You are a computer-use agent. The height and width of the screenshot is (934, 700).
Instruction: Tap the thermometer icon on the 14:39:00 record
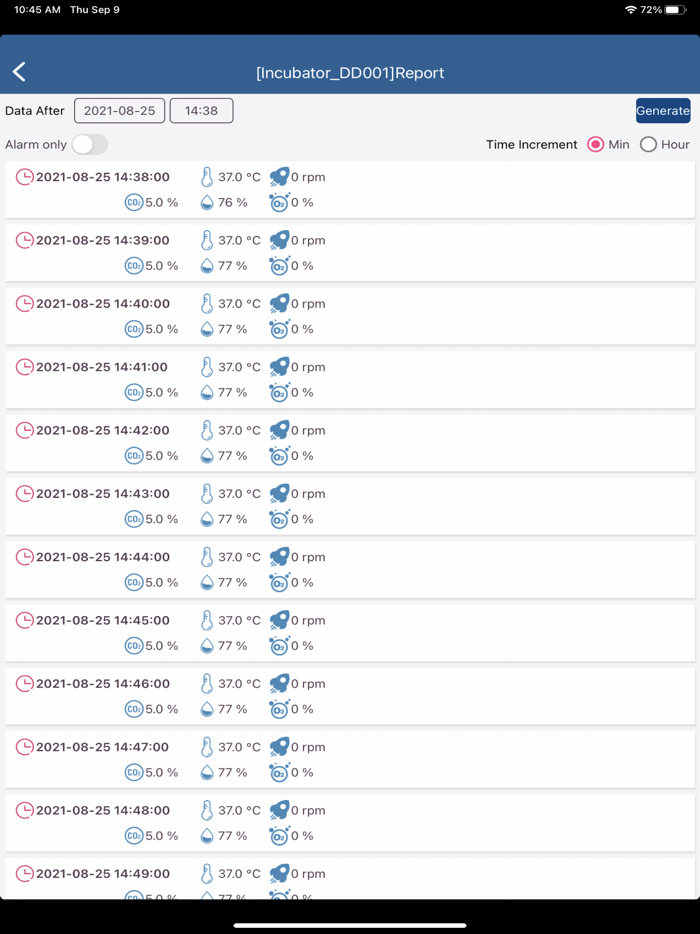tap(207, 241)
